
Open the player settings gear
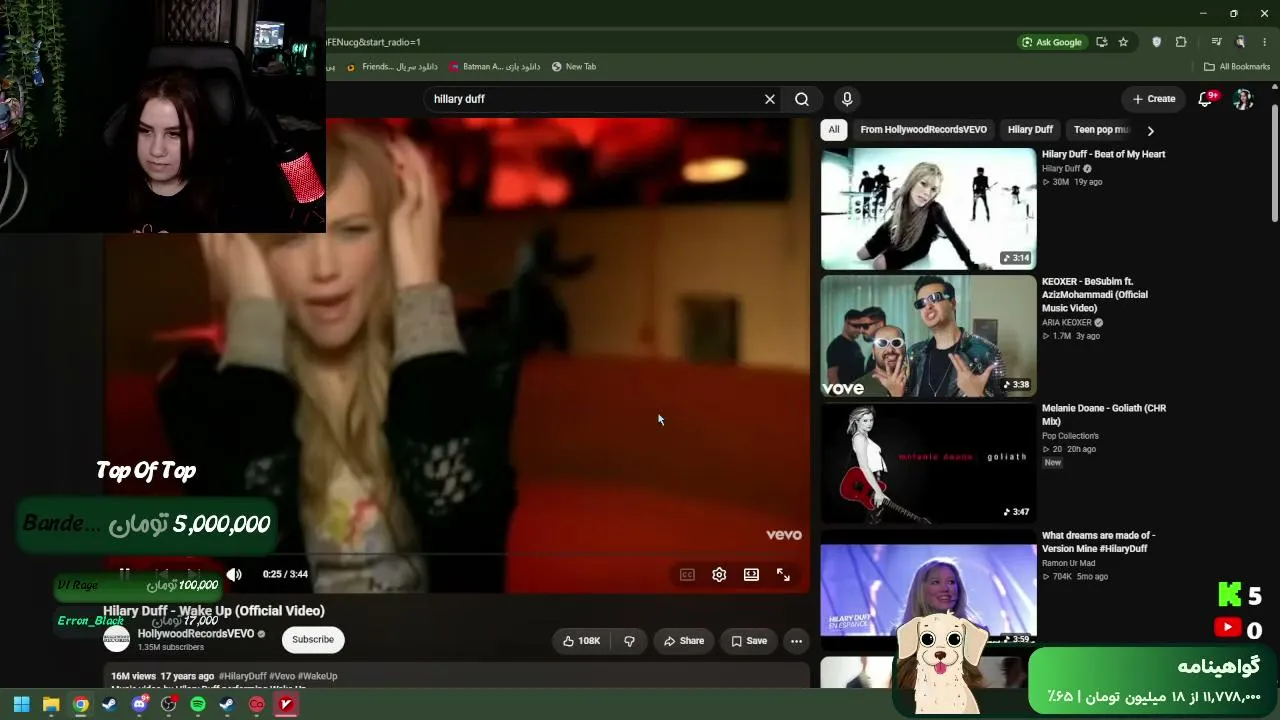[x=719, y=574]
